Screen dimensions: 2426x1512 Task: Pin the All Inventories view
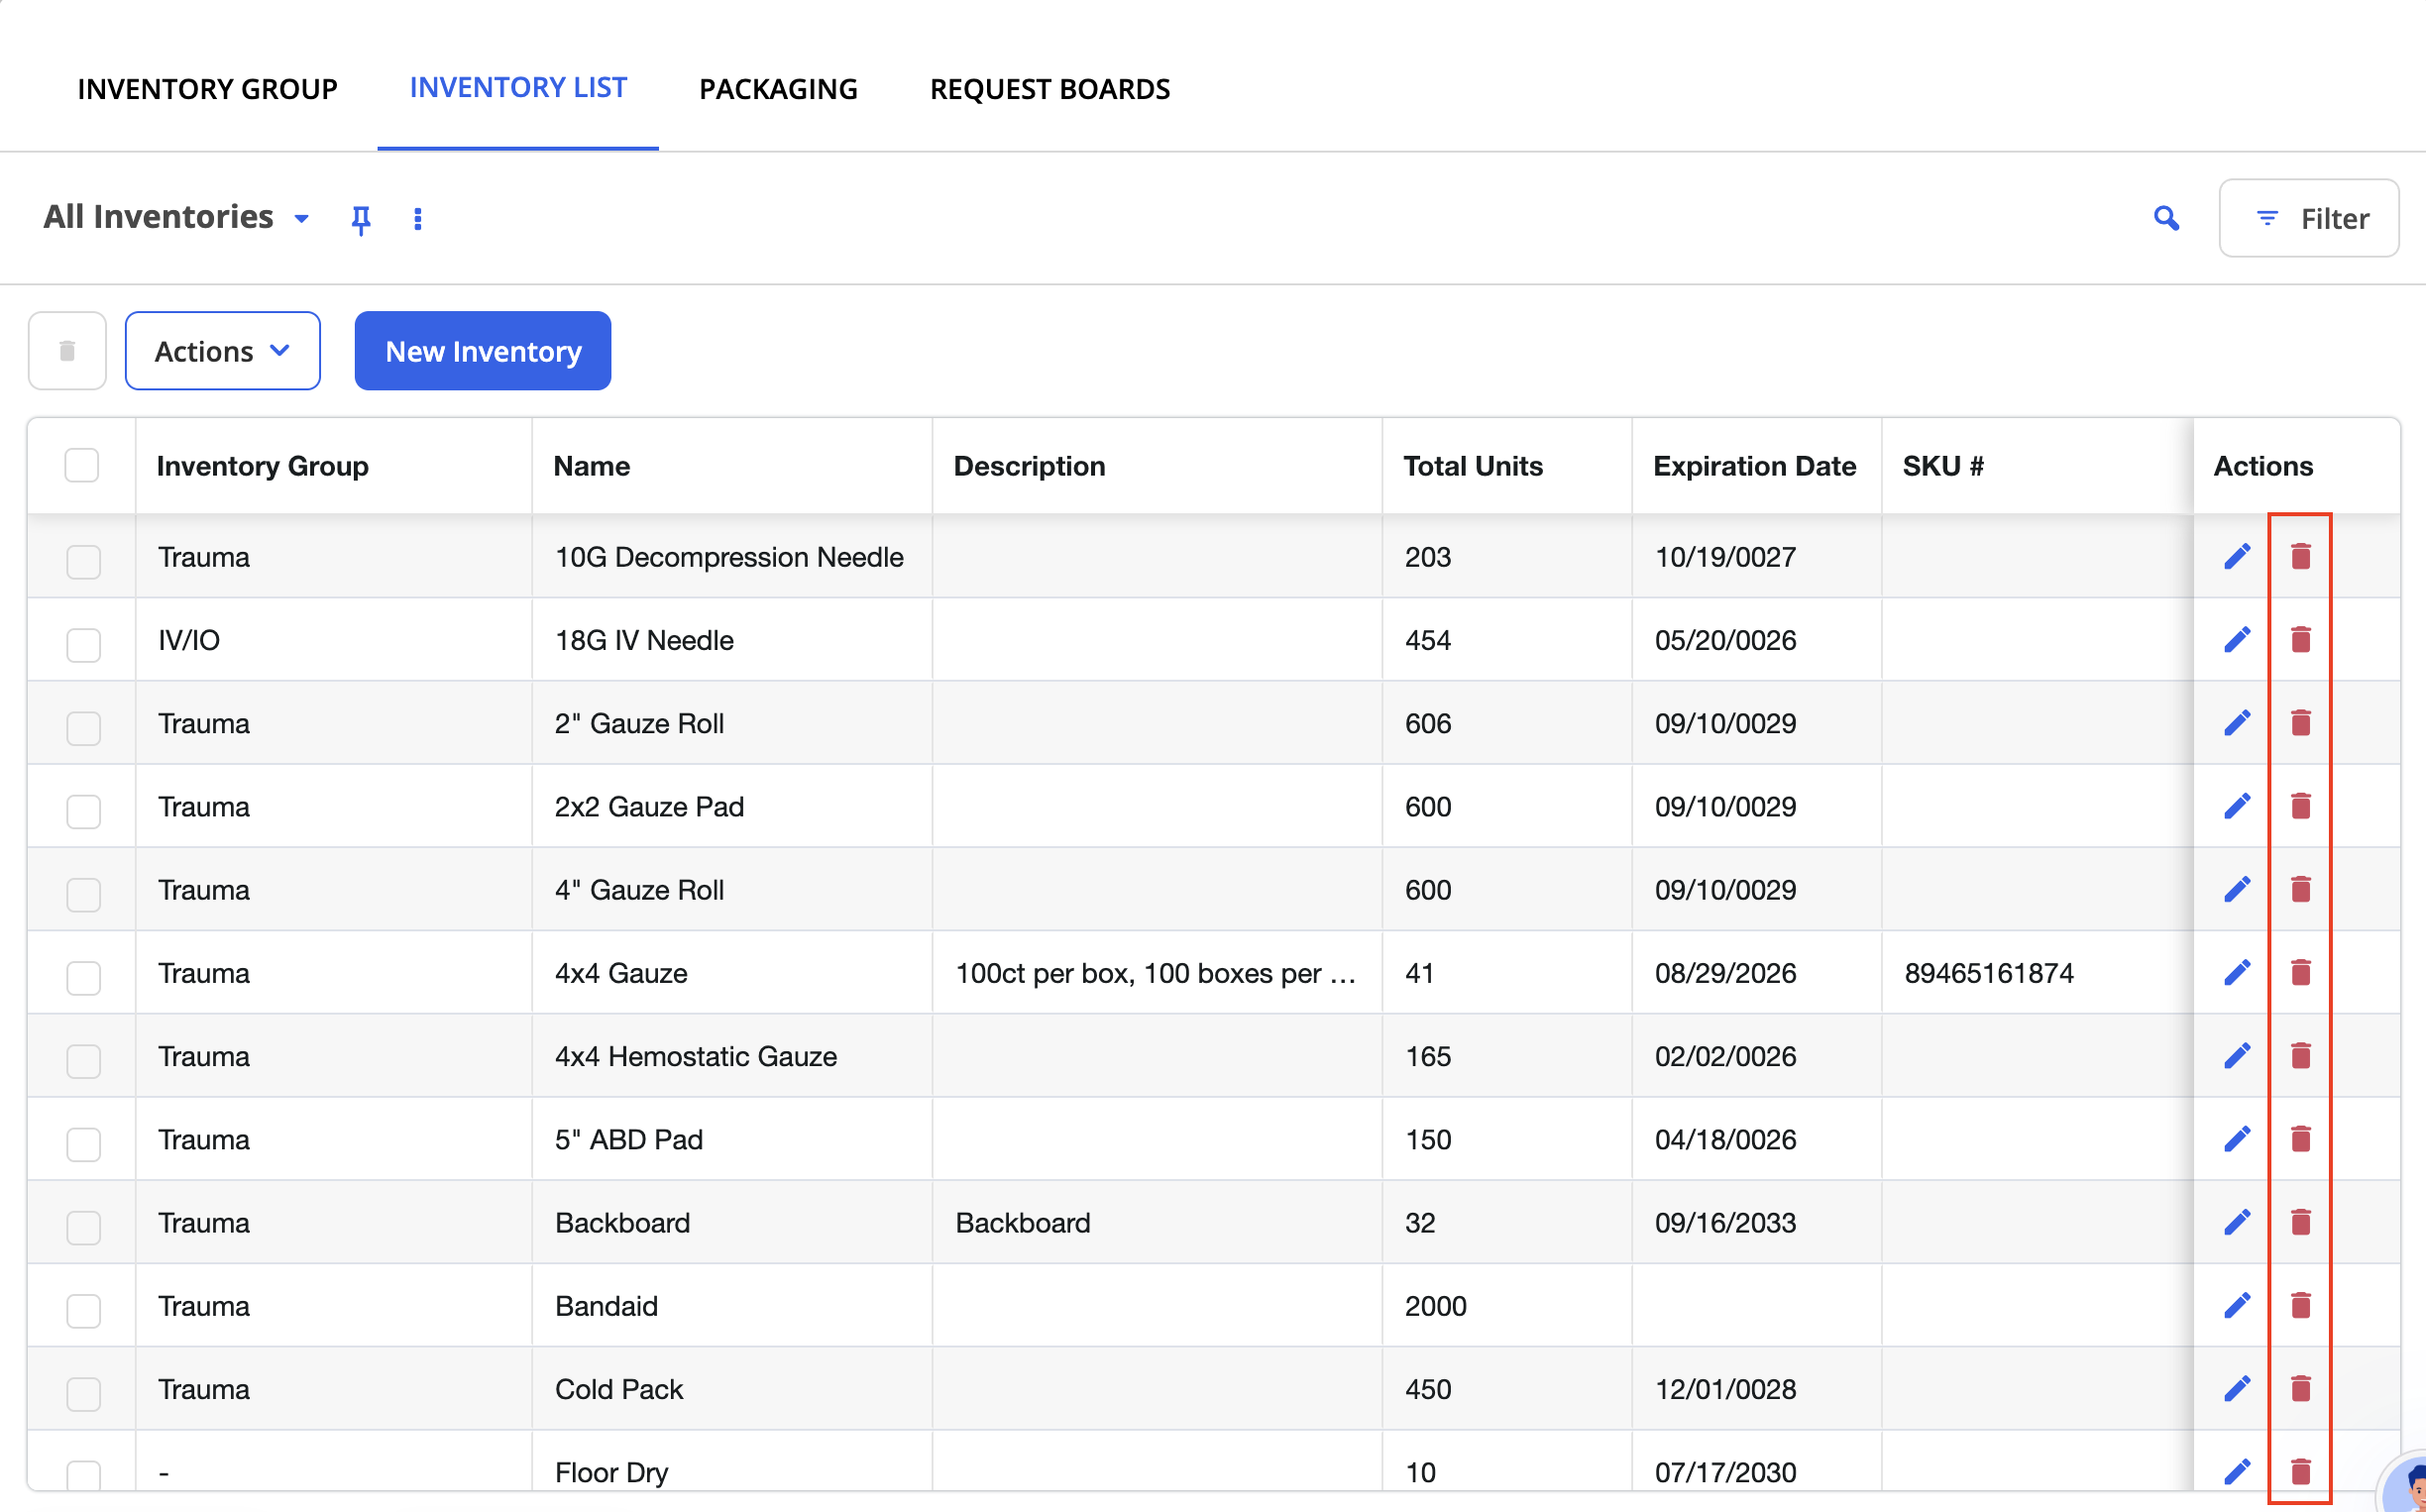pyautogui.click(x=361, y=219)
